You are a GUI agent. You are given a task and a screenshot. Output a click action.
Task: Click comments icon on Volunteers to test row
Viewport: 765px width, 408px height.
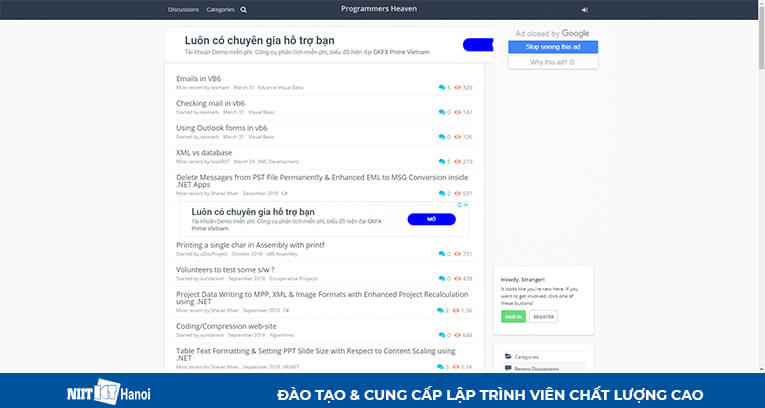(442, 279)
